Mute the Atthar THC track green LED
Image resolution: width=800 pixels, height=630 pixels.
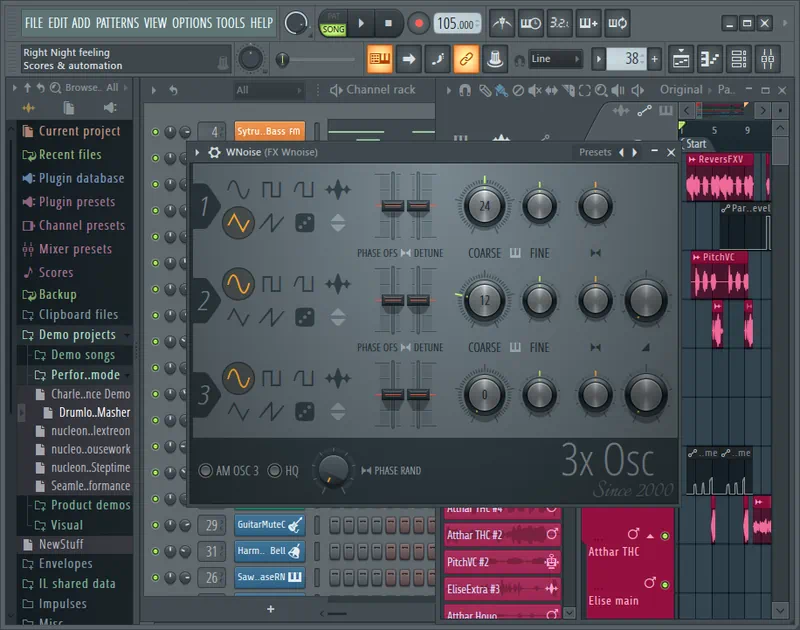click(x=665, y=536)
